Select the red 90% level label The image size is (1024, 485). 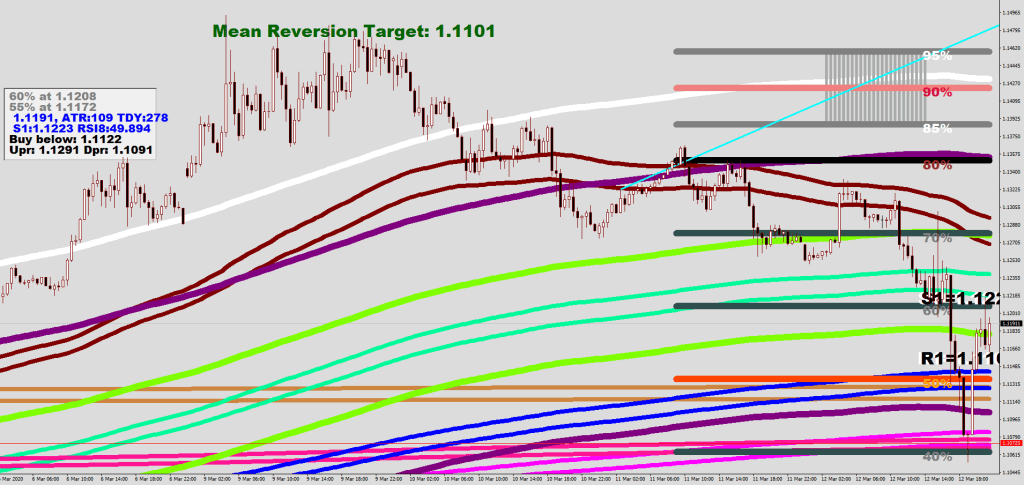tap(936, 92)
